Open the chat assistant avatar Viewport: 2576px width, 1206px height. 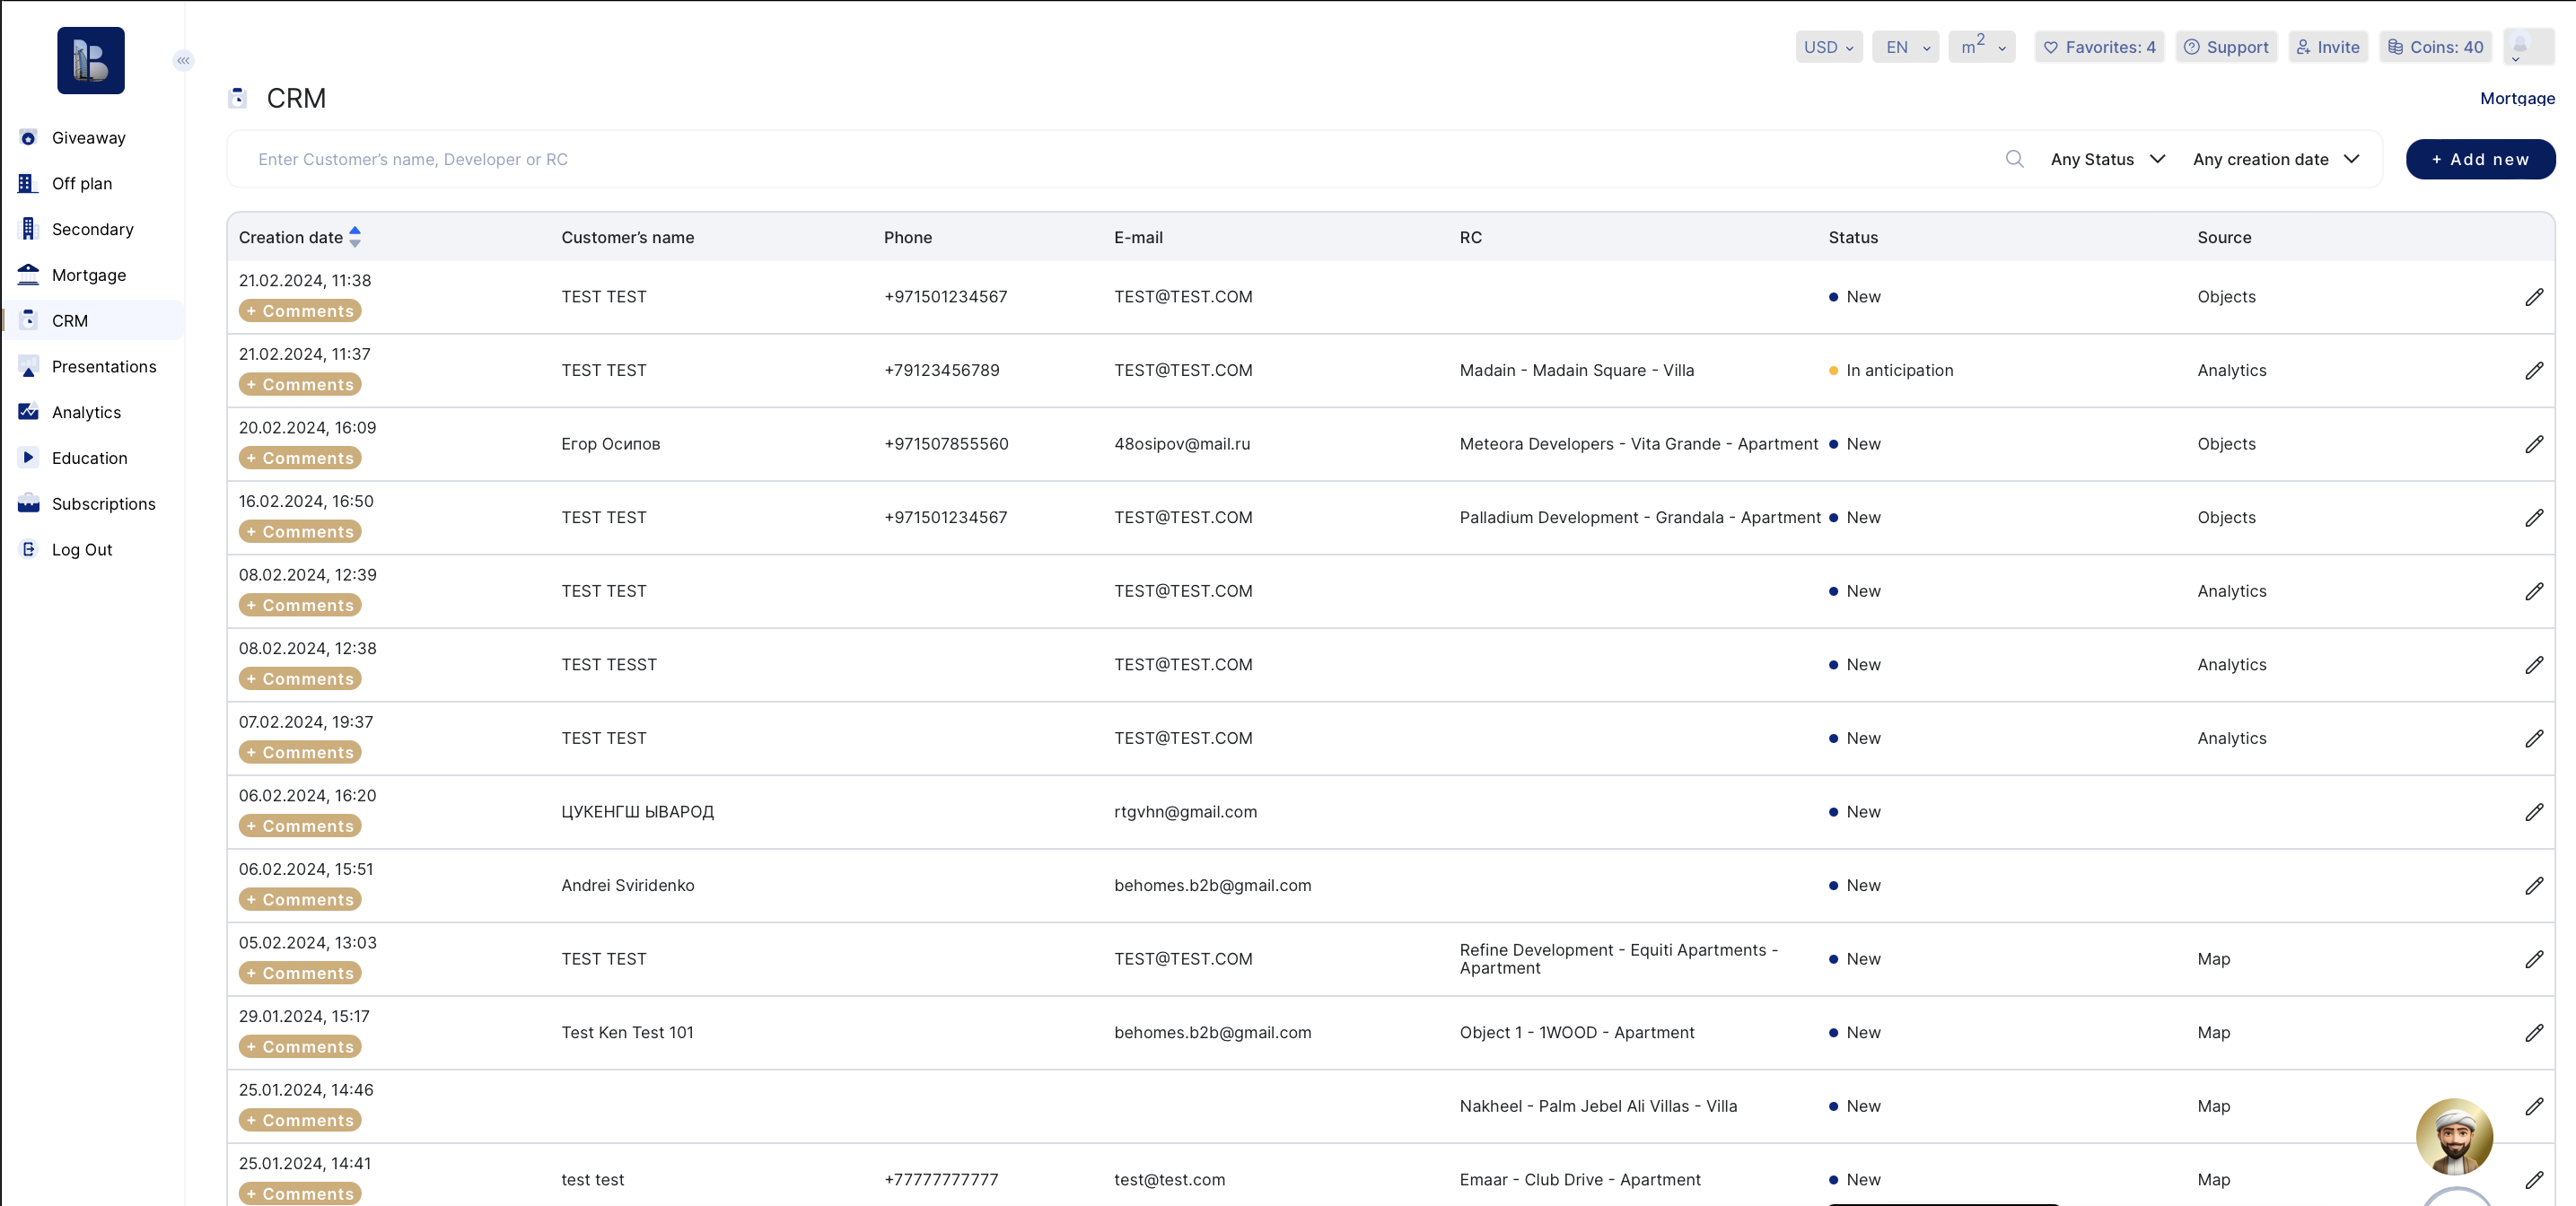coord(2453,1136)
